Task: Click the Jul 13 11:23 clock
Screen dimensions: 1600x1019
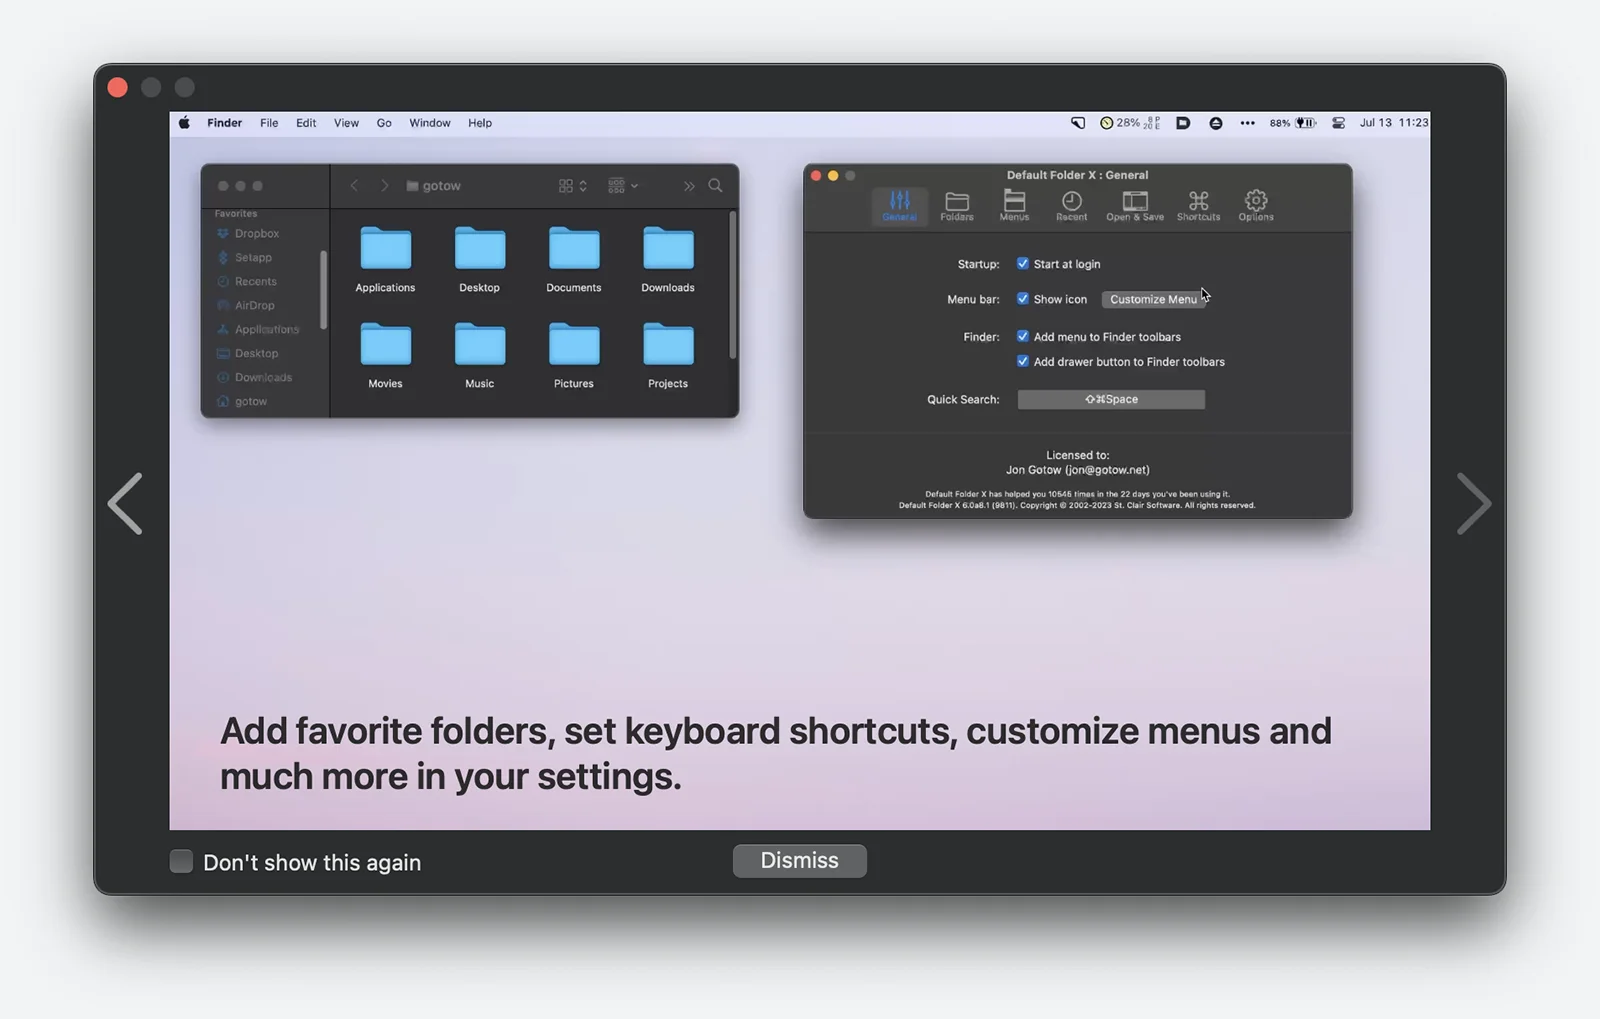Action: pyautogui.click(x=1394, y=123)
